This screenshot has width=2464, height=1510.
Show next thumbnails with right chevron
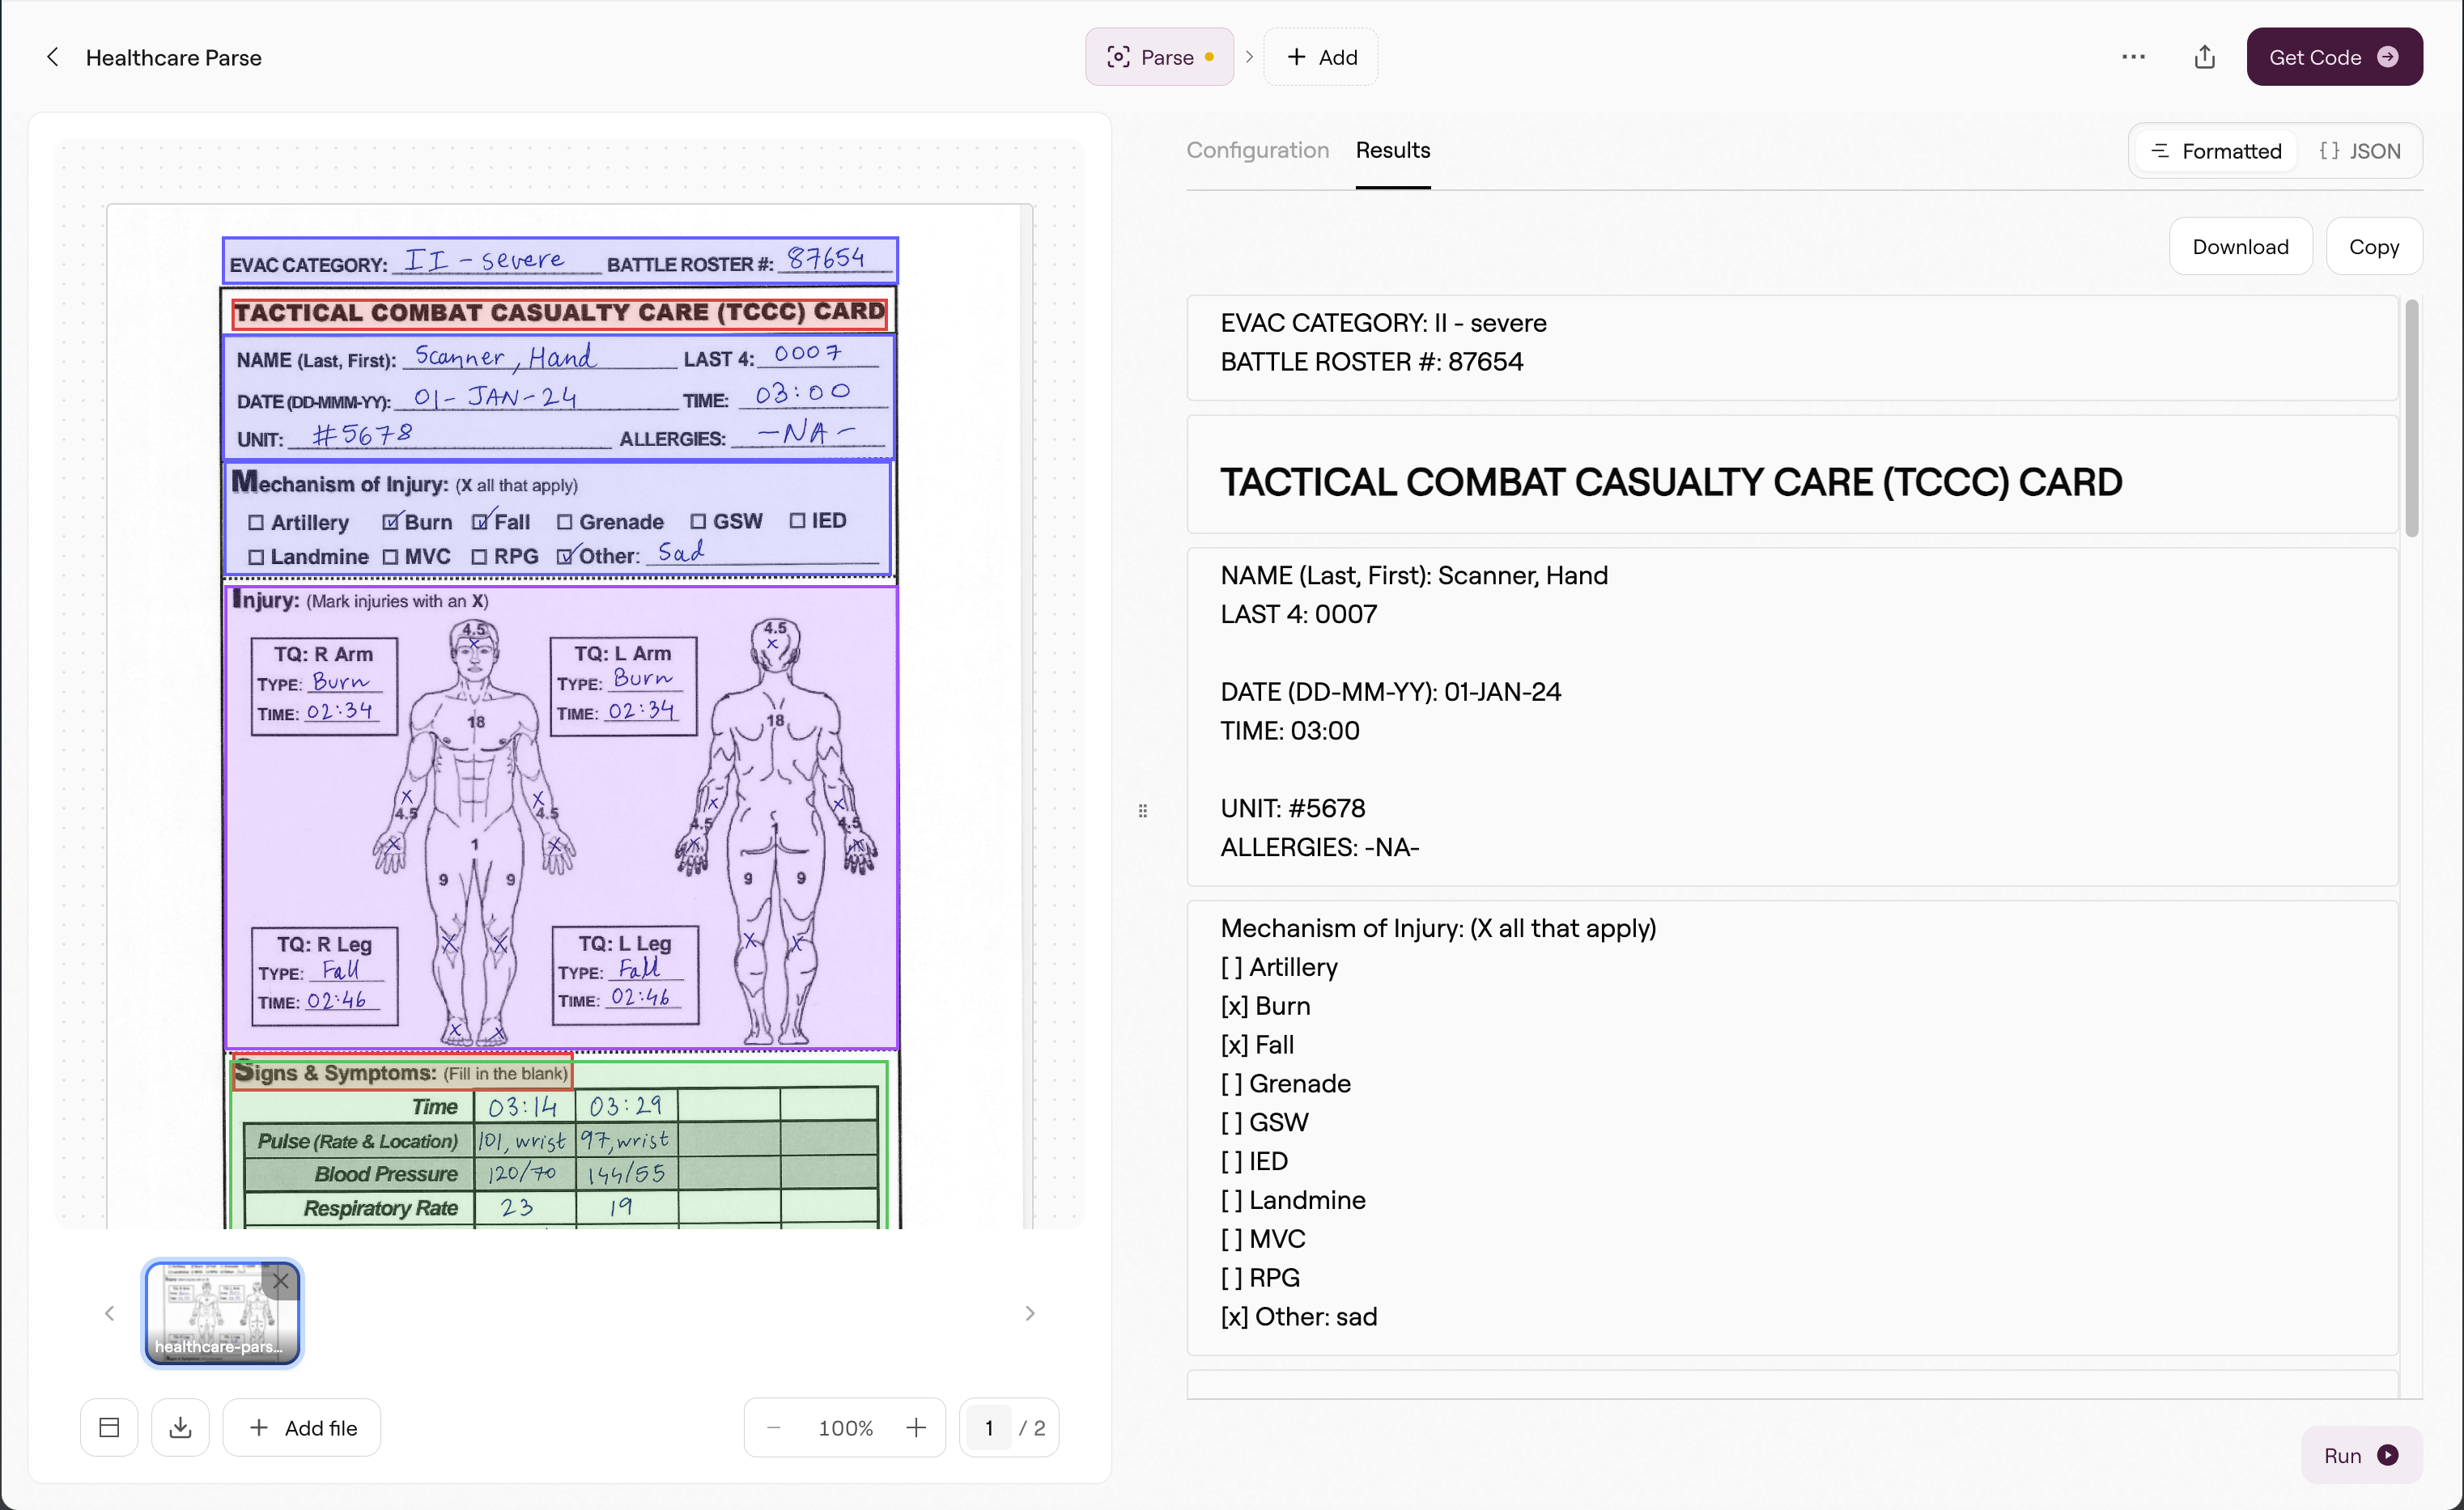pos(1029,1313)
